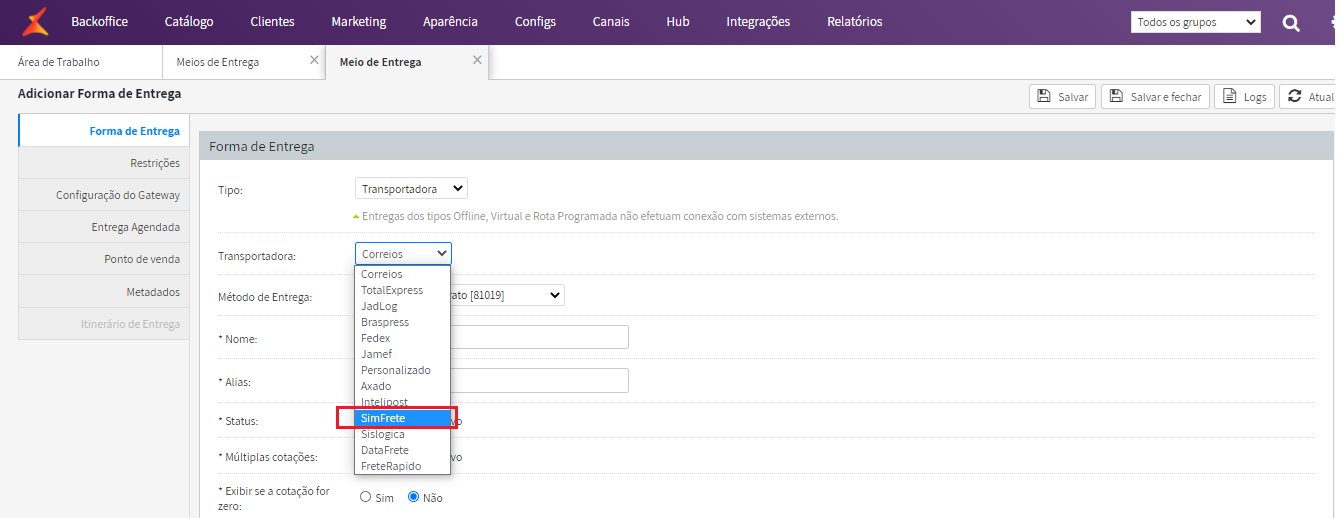The image size is (1342, 518).
Task: Choose Correios in the list
Action: pyautogui.click(x=403, y=274)
